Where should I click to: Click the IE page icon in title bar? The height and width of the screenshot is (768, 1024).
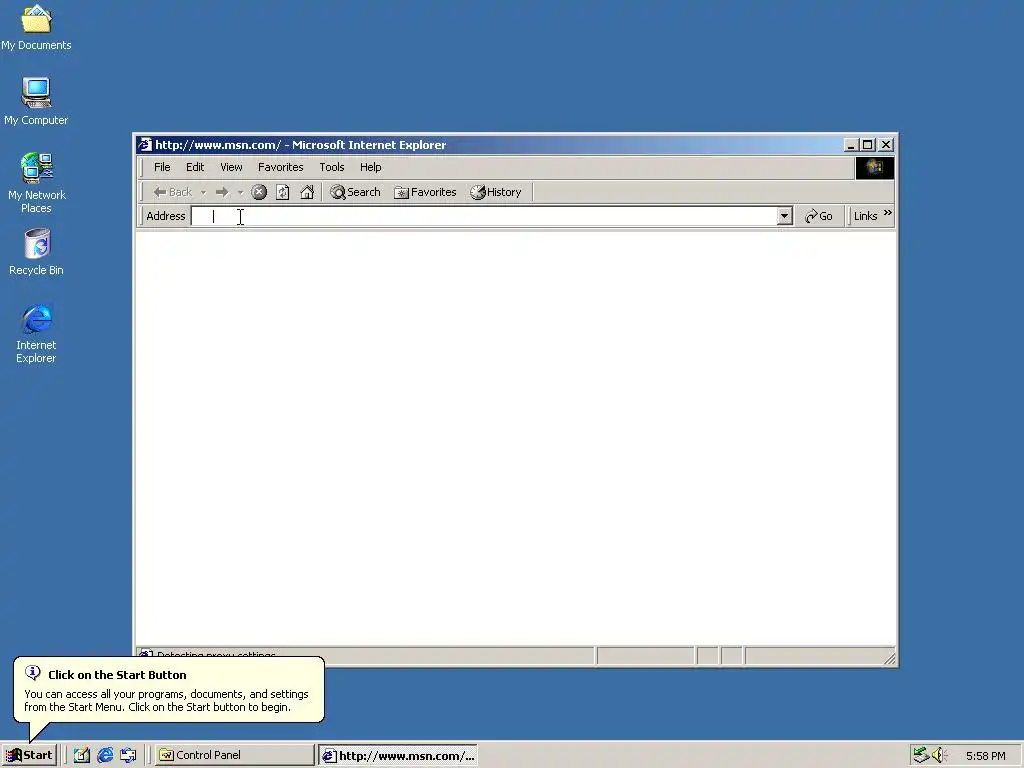coord(145,144)
